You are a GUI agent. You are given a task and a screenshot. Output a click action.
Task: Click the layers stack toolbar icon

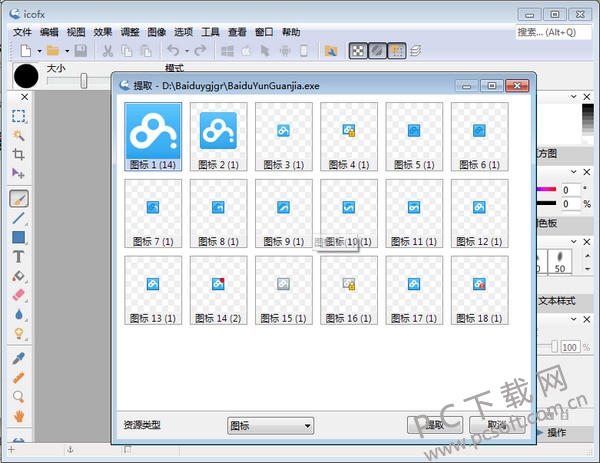pos(416,51)
